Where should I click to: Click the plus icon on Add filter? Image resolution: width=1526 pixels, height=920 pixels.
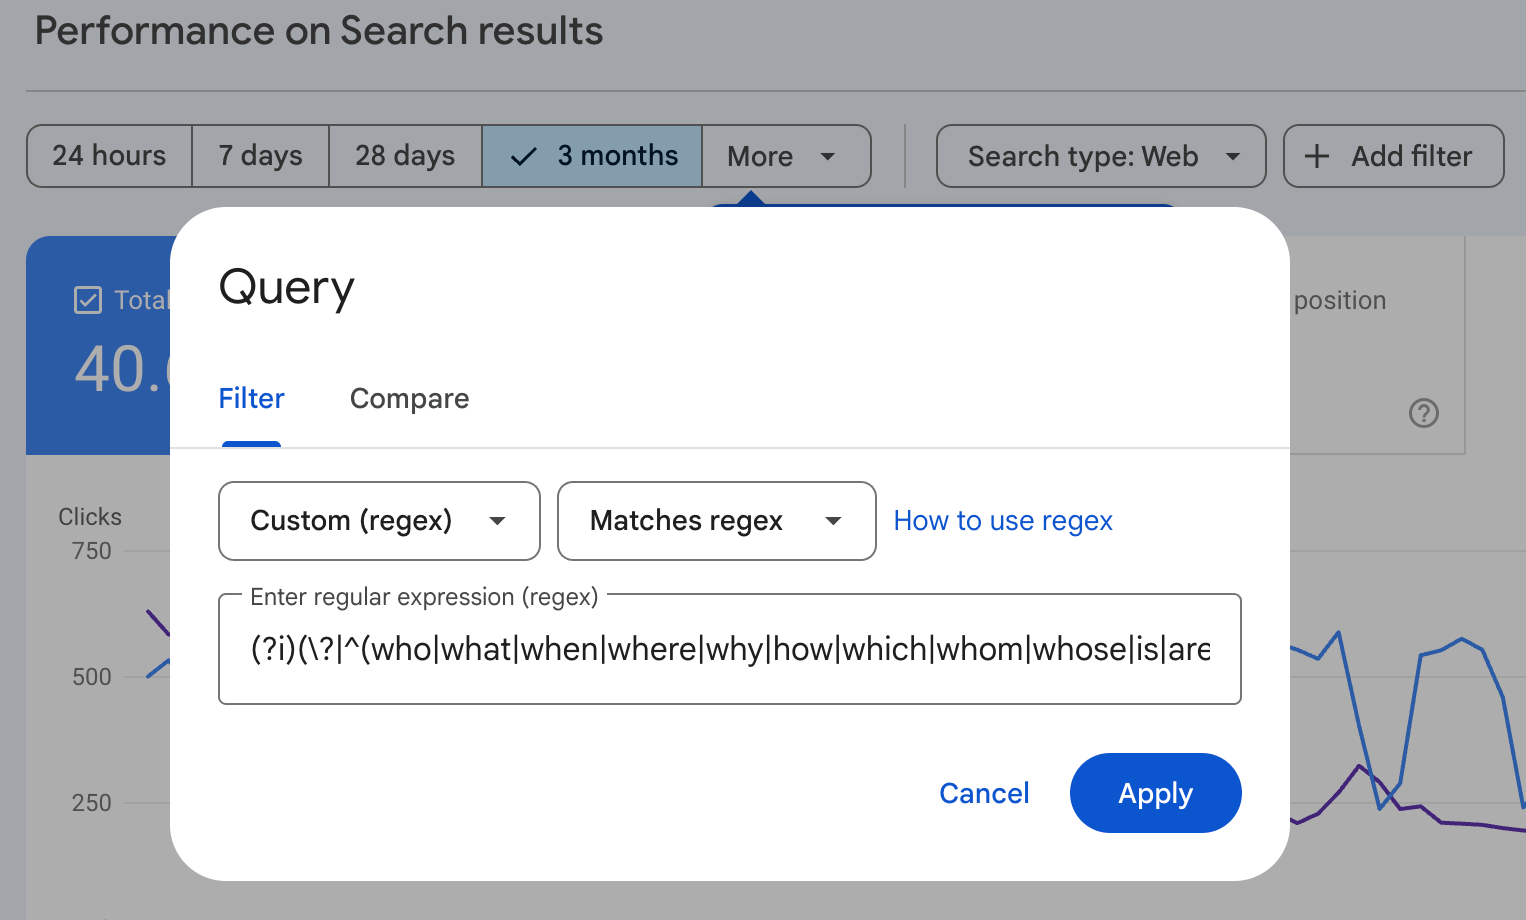click(1317, 156)
